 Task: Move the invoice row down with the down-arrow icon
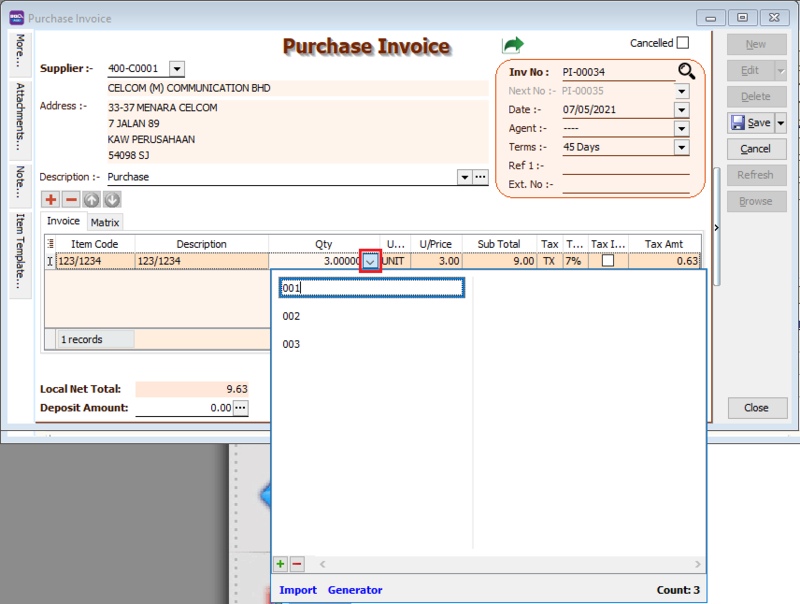point(111,200)
